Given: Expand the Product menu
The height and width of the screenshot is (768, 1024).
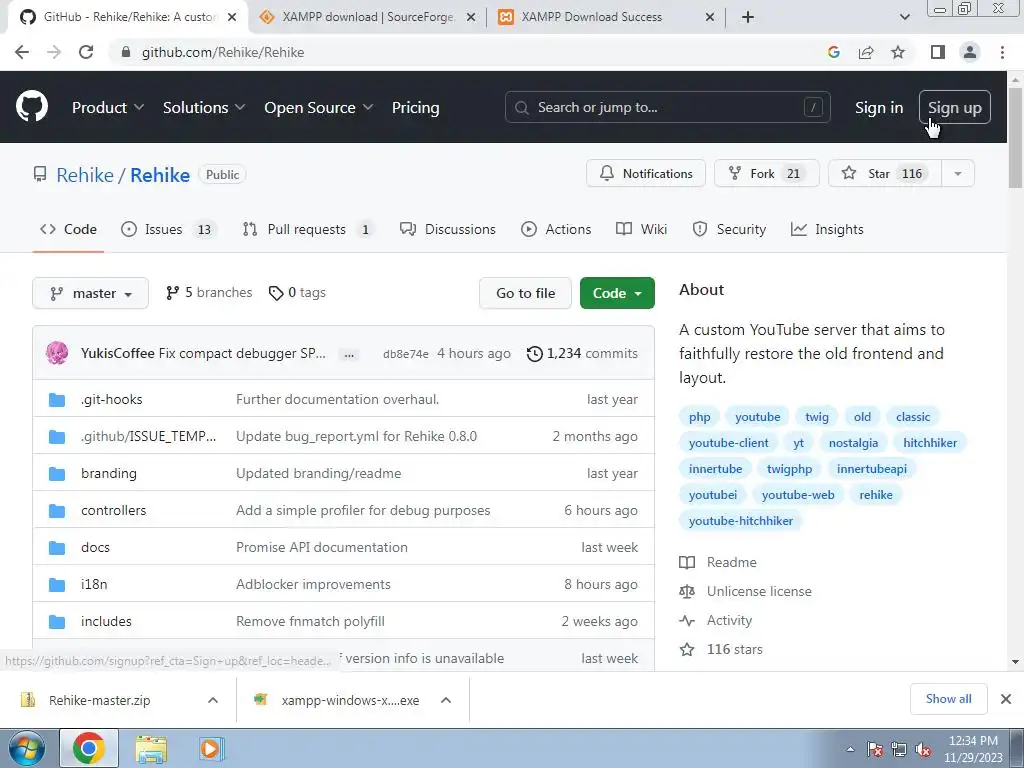Looking at the screenshot, I should 108,108.
